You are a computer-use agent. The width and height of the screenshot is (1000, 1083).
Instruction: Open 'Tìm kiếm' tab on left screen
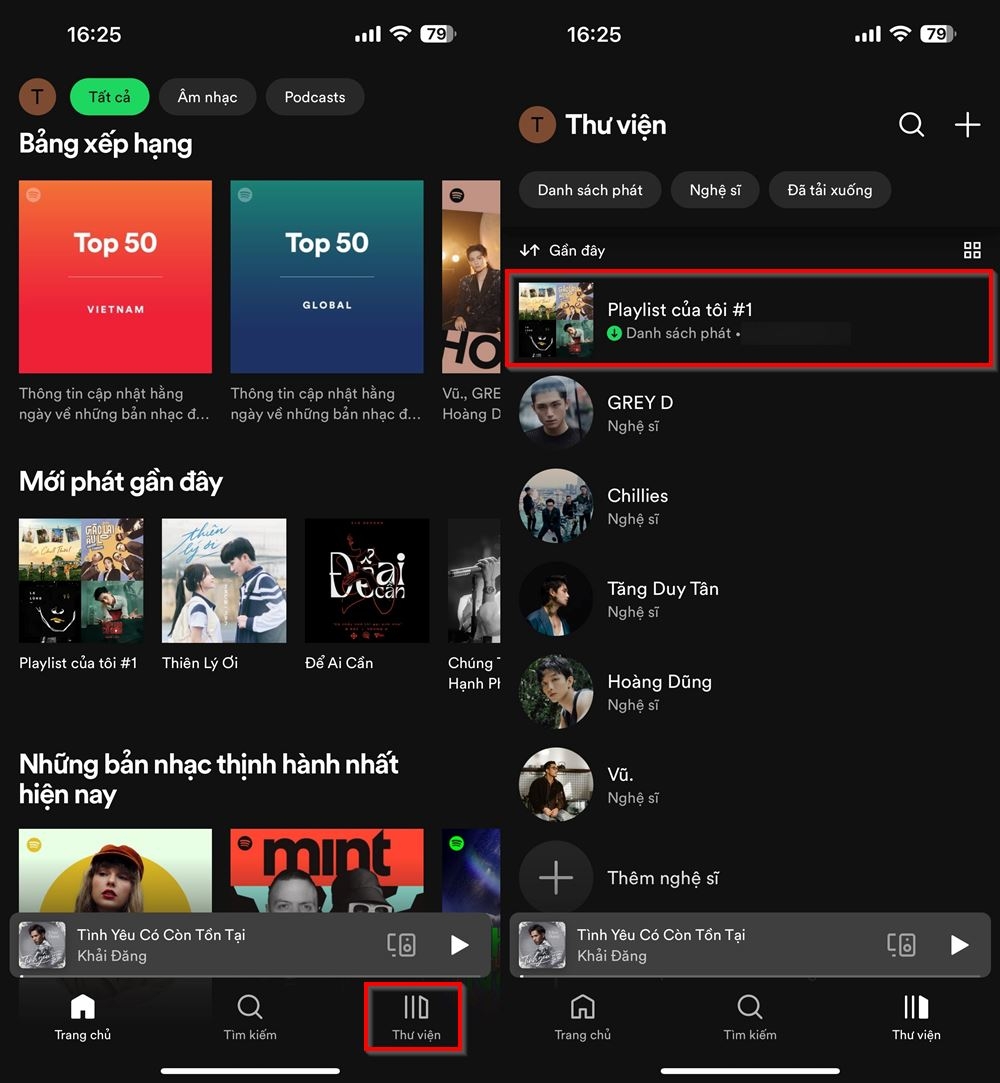point(250,1017)
